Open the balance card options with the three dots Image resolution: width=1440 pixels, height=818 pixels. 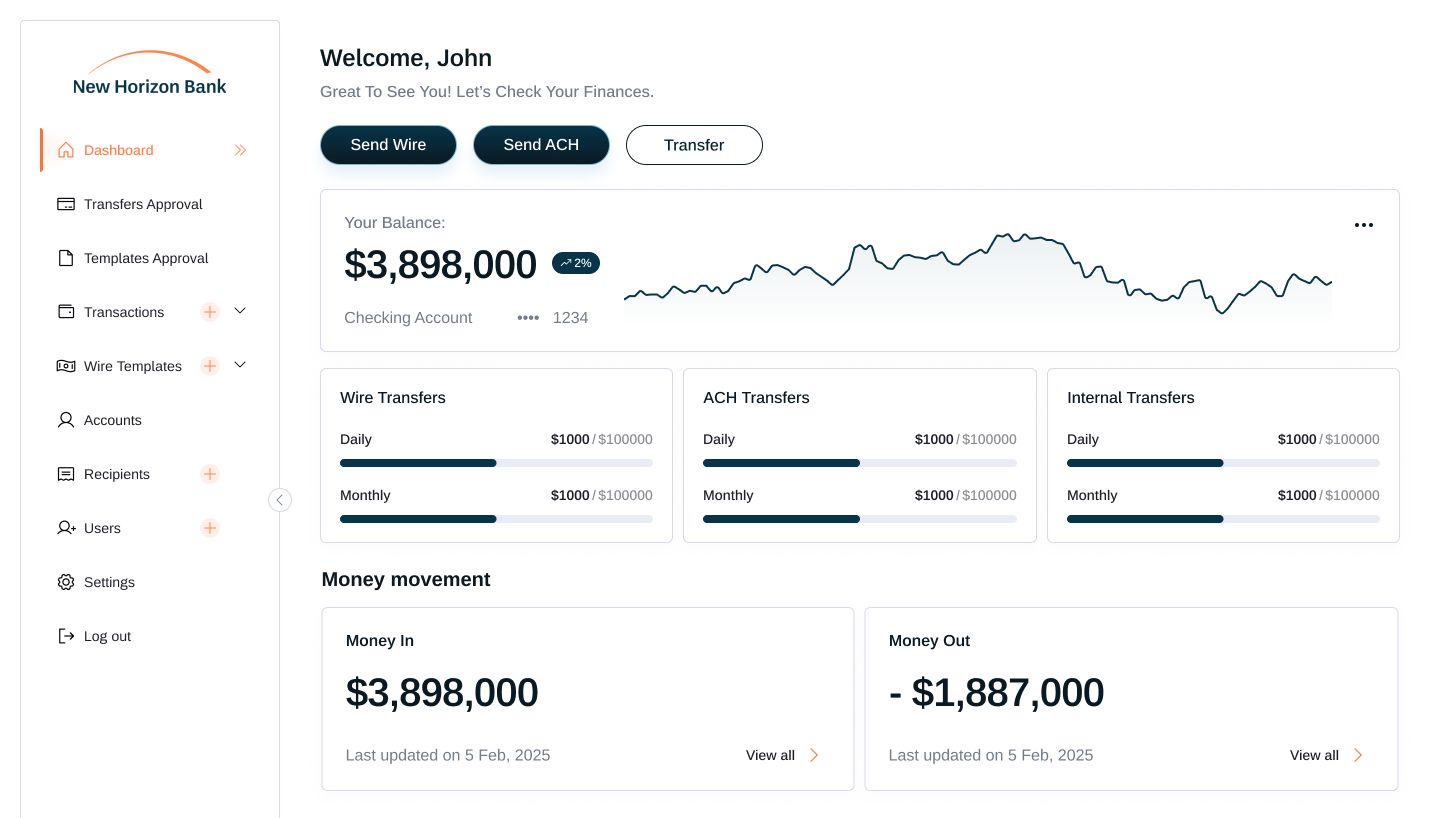pyautogui.click(x=1364, y=225)
